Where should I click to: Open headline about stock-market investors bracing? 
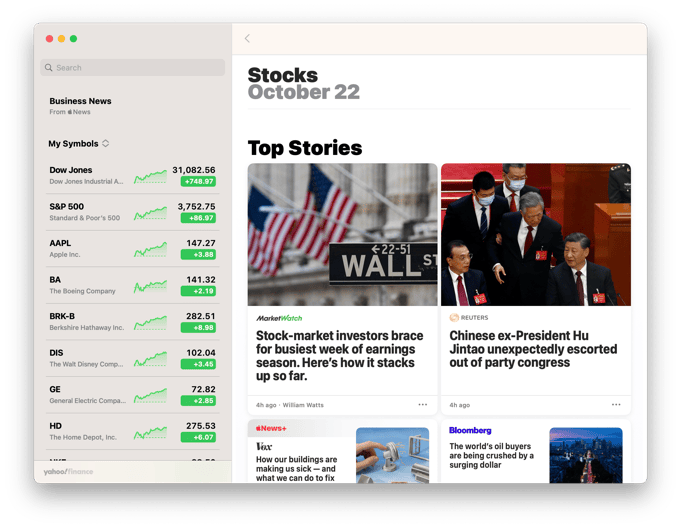click(x=340, y=356)
